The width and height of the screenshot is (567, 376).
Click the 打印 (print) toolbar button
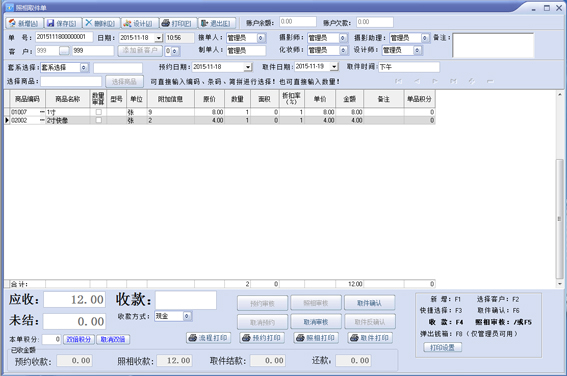(x=178, y=23)
